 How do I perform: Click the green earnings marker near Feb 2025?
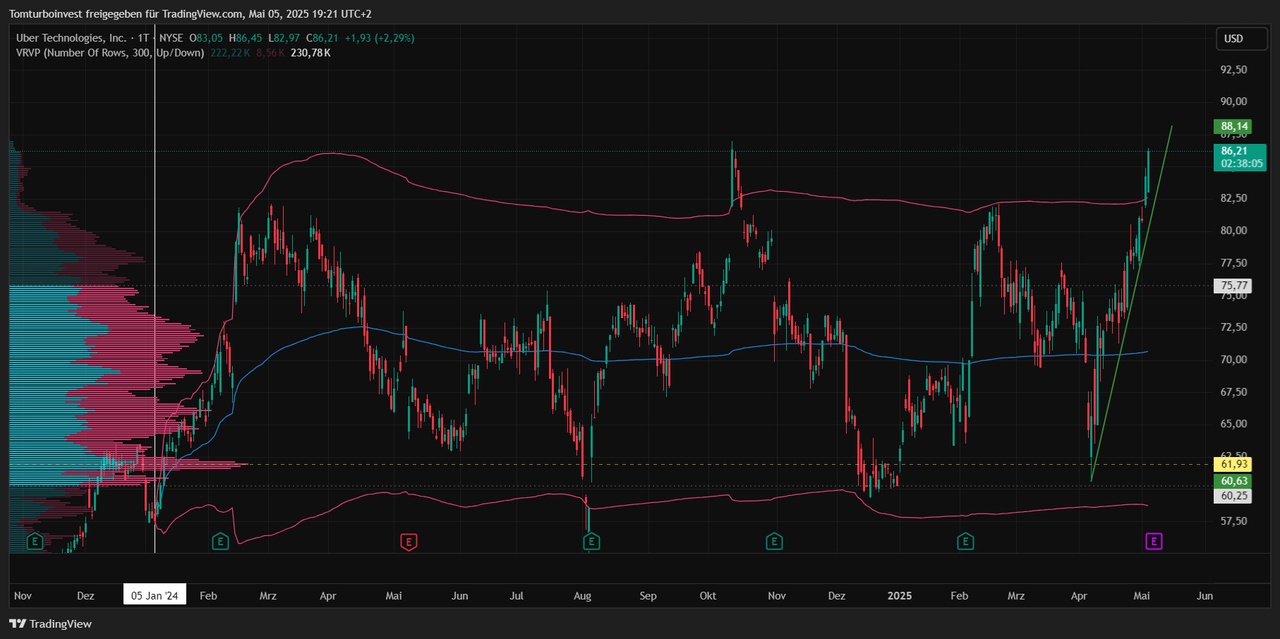pos(965,541)
